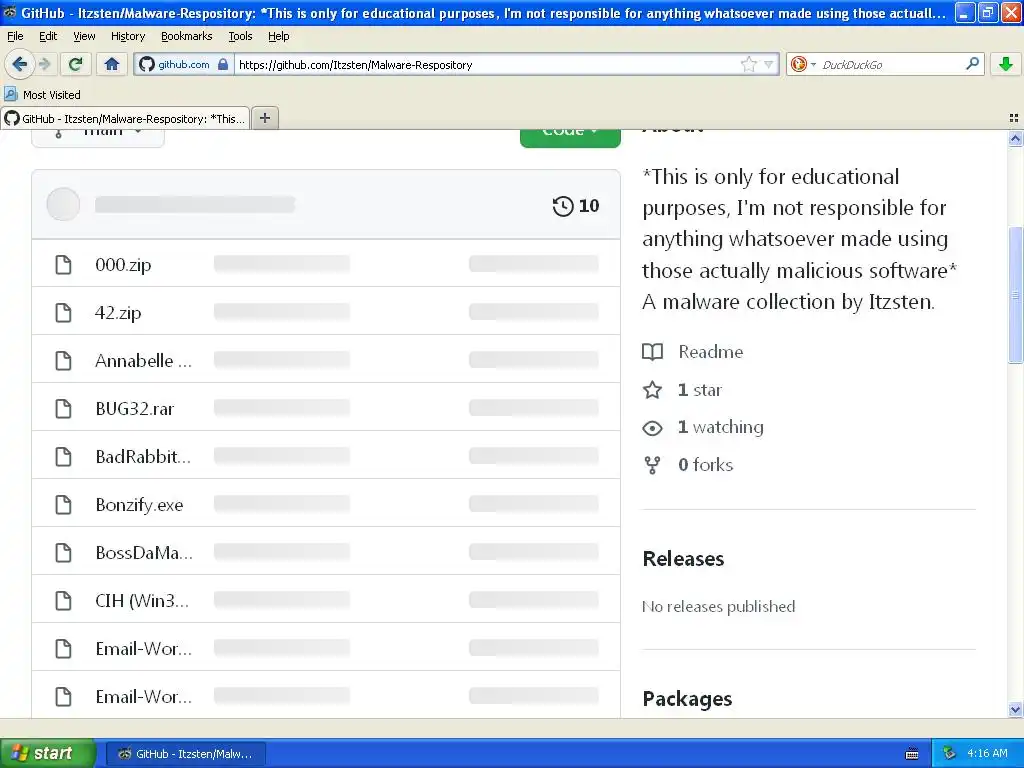Open the 0 forks link

705,465
